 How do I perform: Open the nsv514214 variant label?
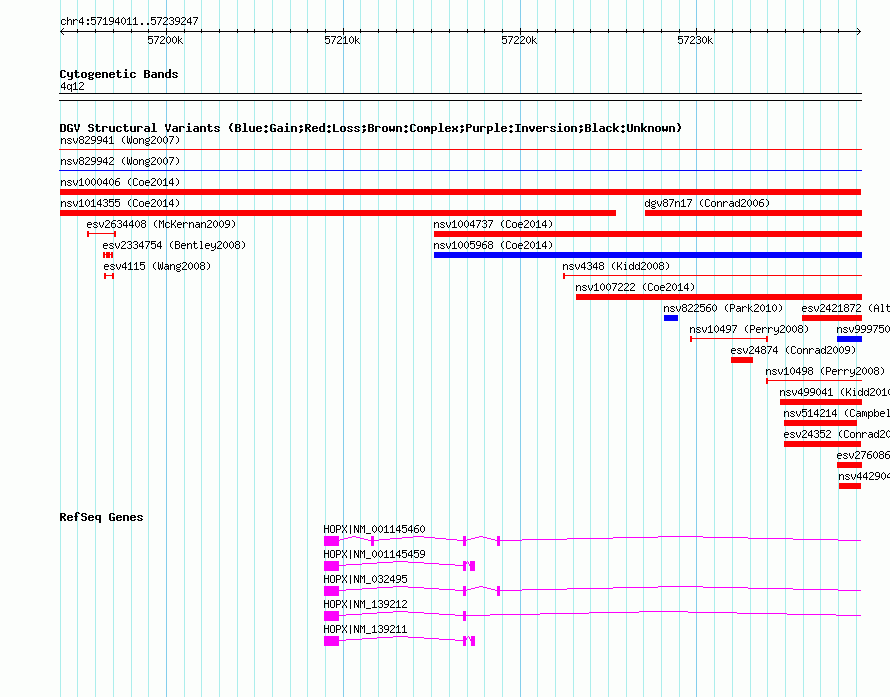pyautogui.click(x=837, y=413)
